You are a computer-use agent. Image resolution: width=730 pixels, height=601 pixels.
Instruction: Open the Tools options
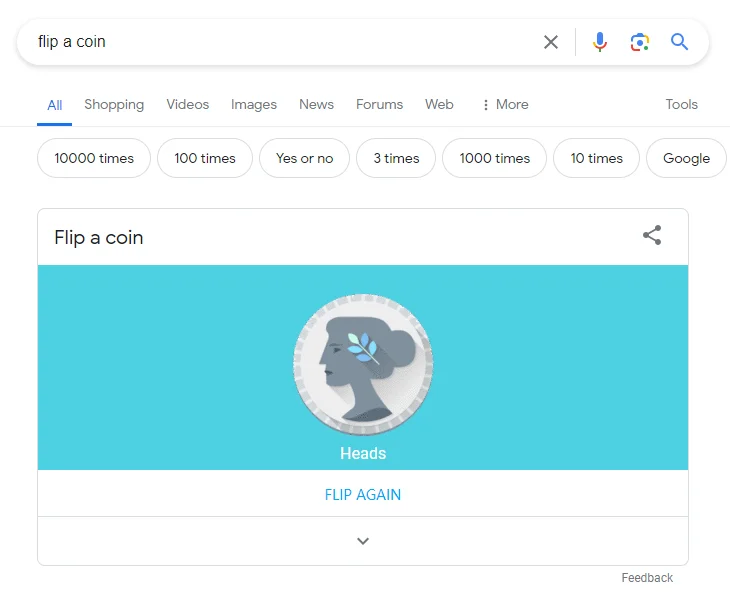pyautogui.click(x=681, y=104)
